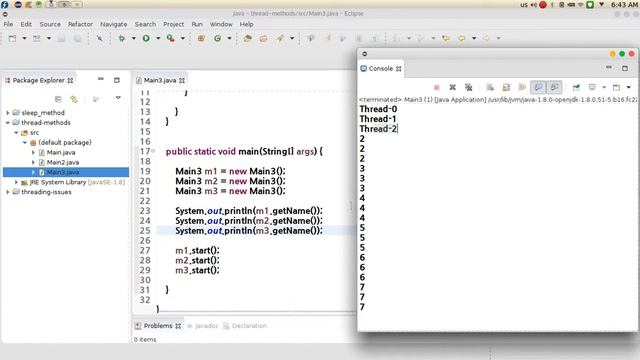Click the Open Task folder icon

tap(263, 38)
